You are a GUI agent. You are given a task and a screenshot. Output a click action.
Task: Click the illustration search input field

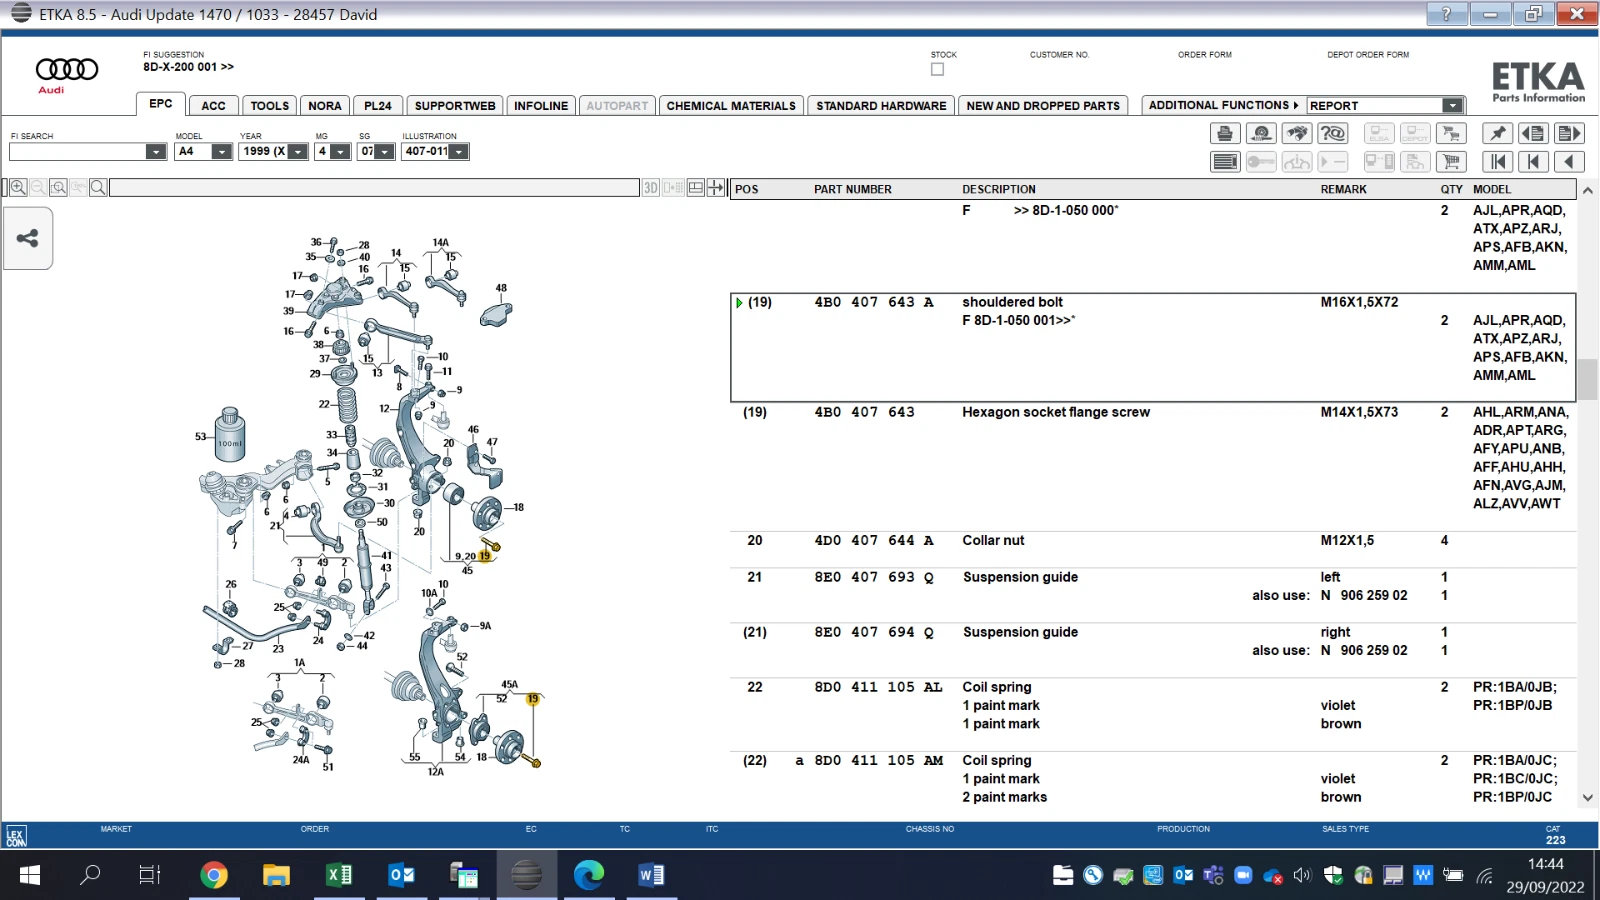(374, 187)
